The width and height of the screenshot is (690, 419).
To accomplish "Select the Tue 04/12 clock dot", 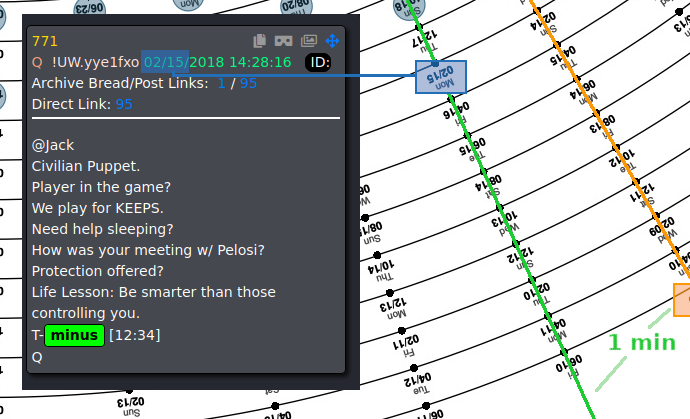I will click(x=414, y=368).
